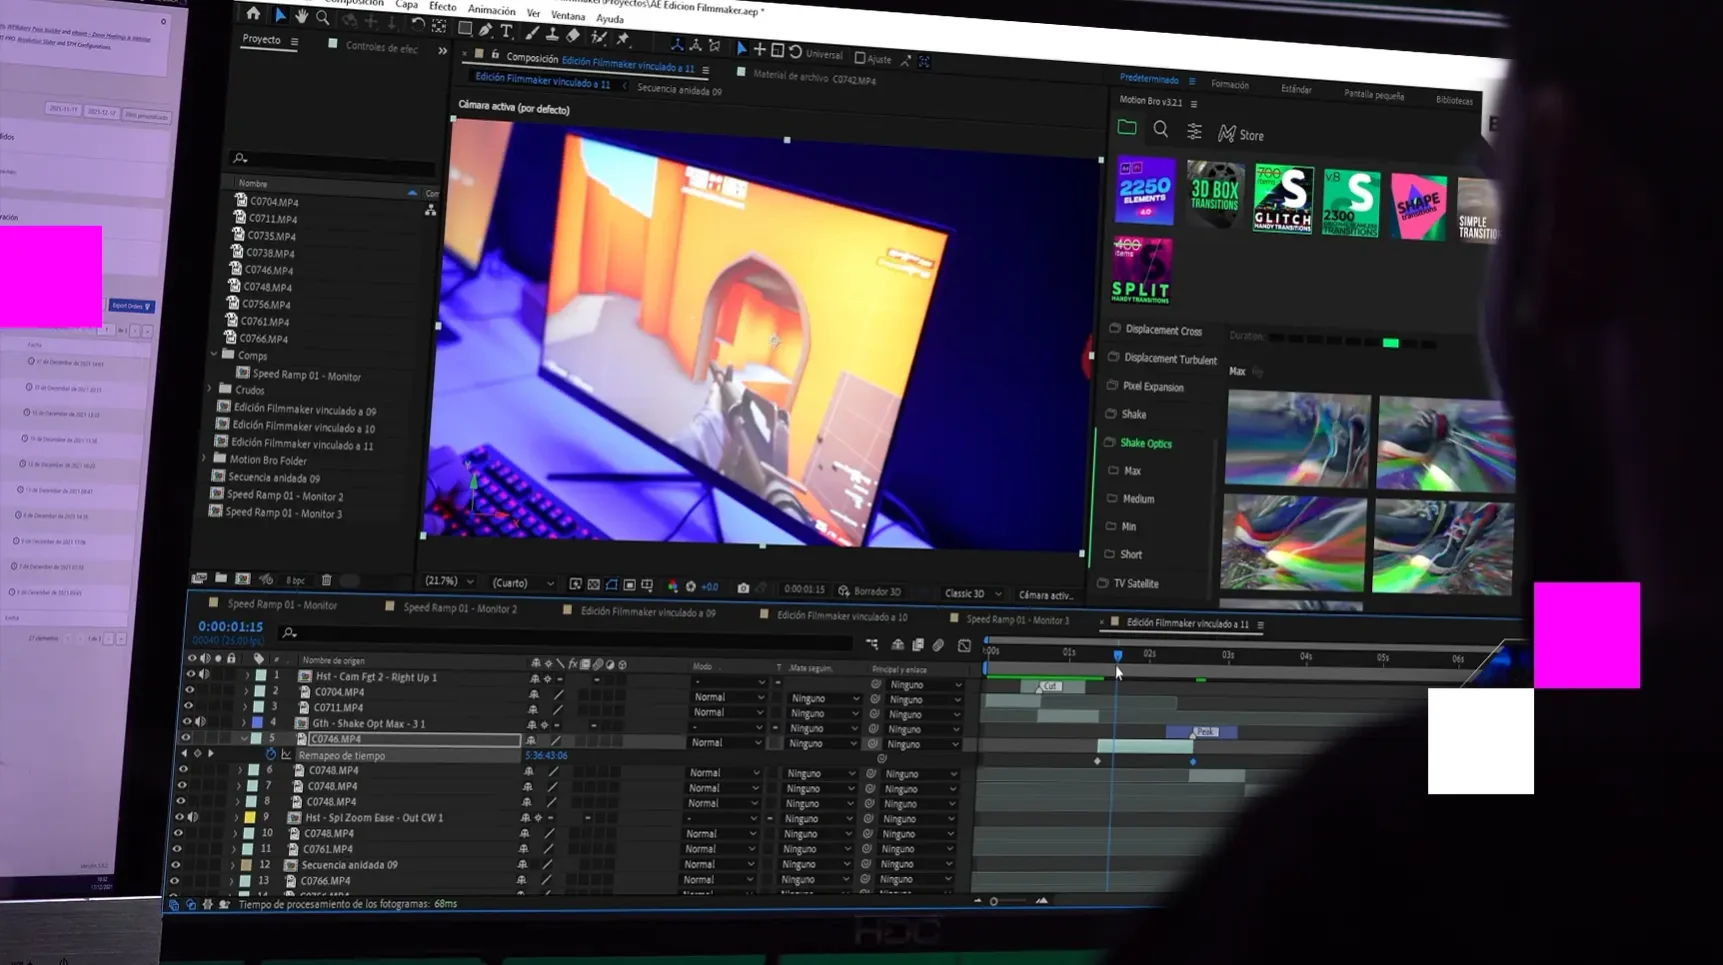Open the Animación menu
1723x965 pixels.
tap(491, 10)
